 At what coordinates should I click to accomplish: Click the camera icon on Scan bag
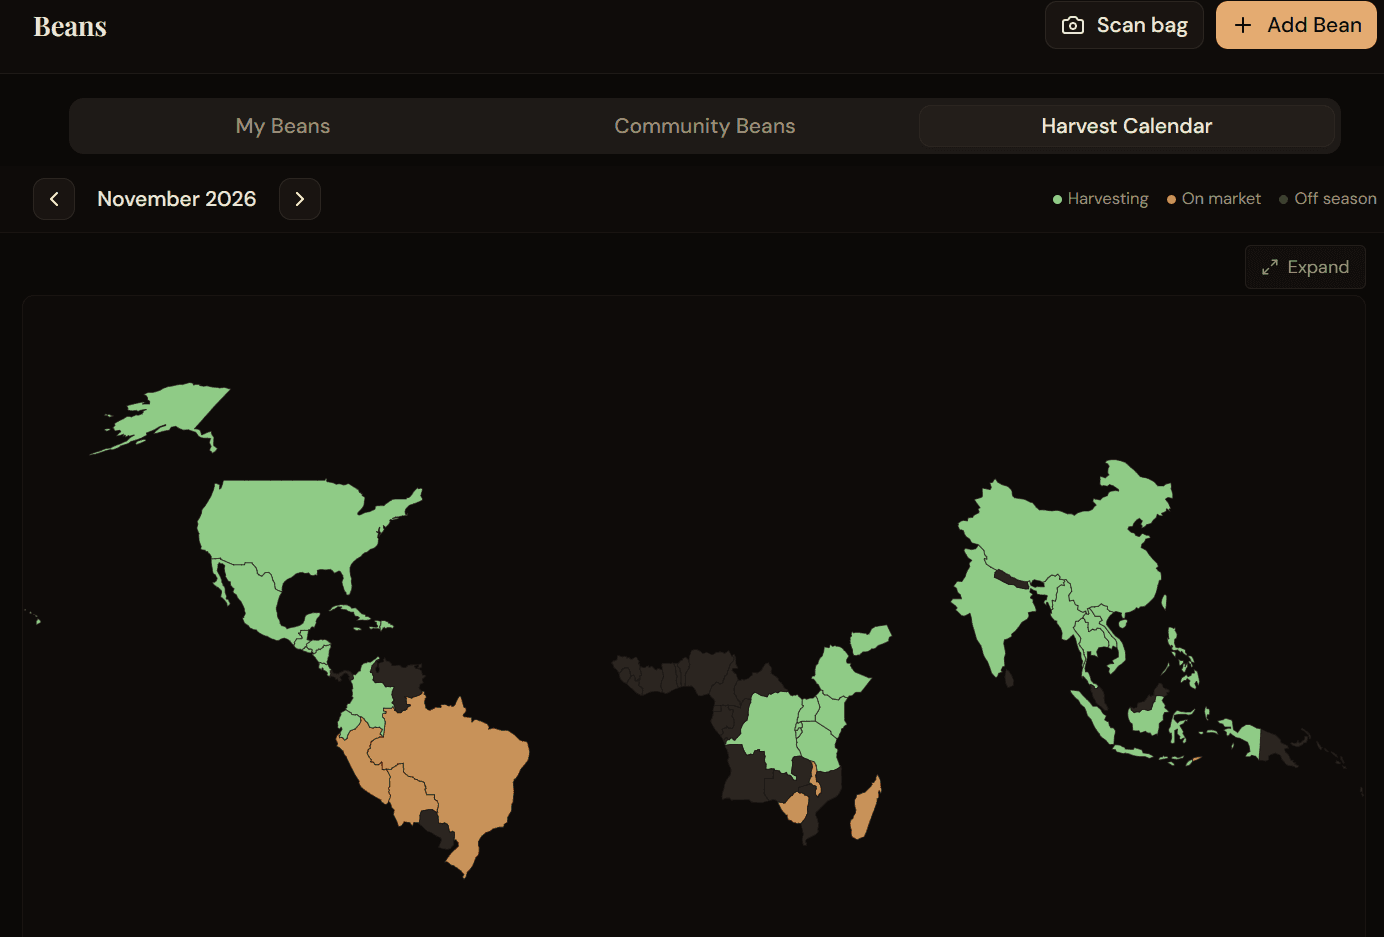pyautogui.click(x=1072, y=25)
